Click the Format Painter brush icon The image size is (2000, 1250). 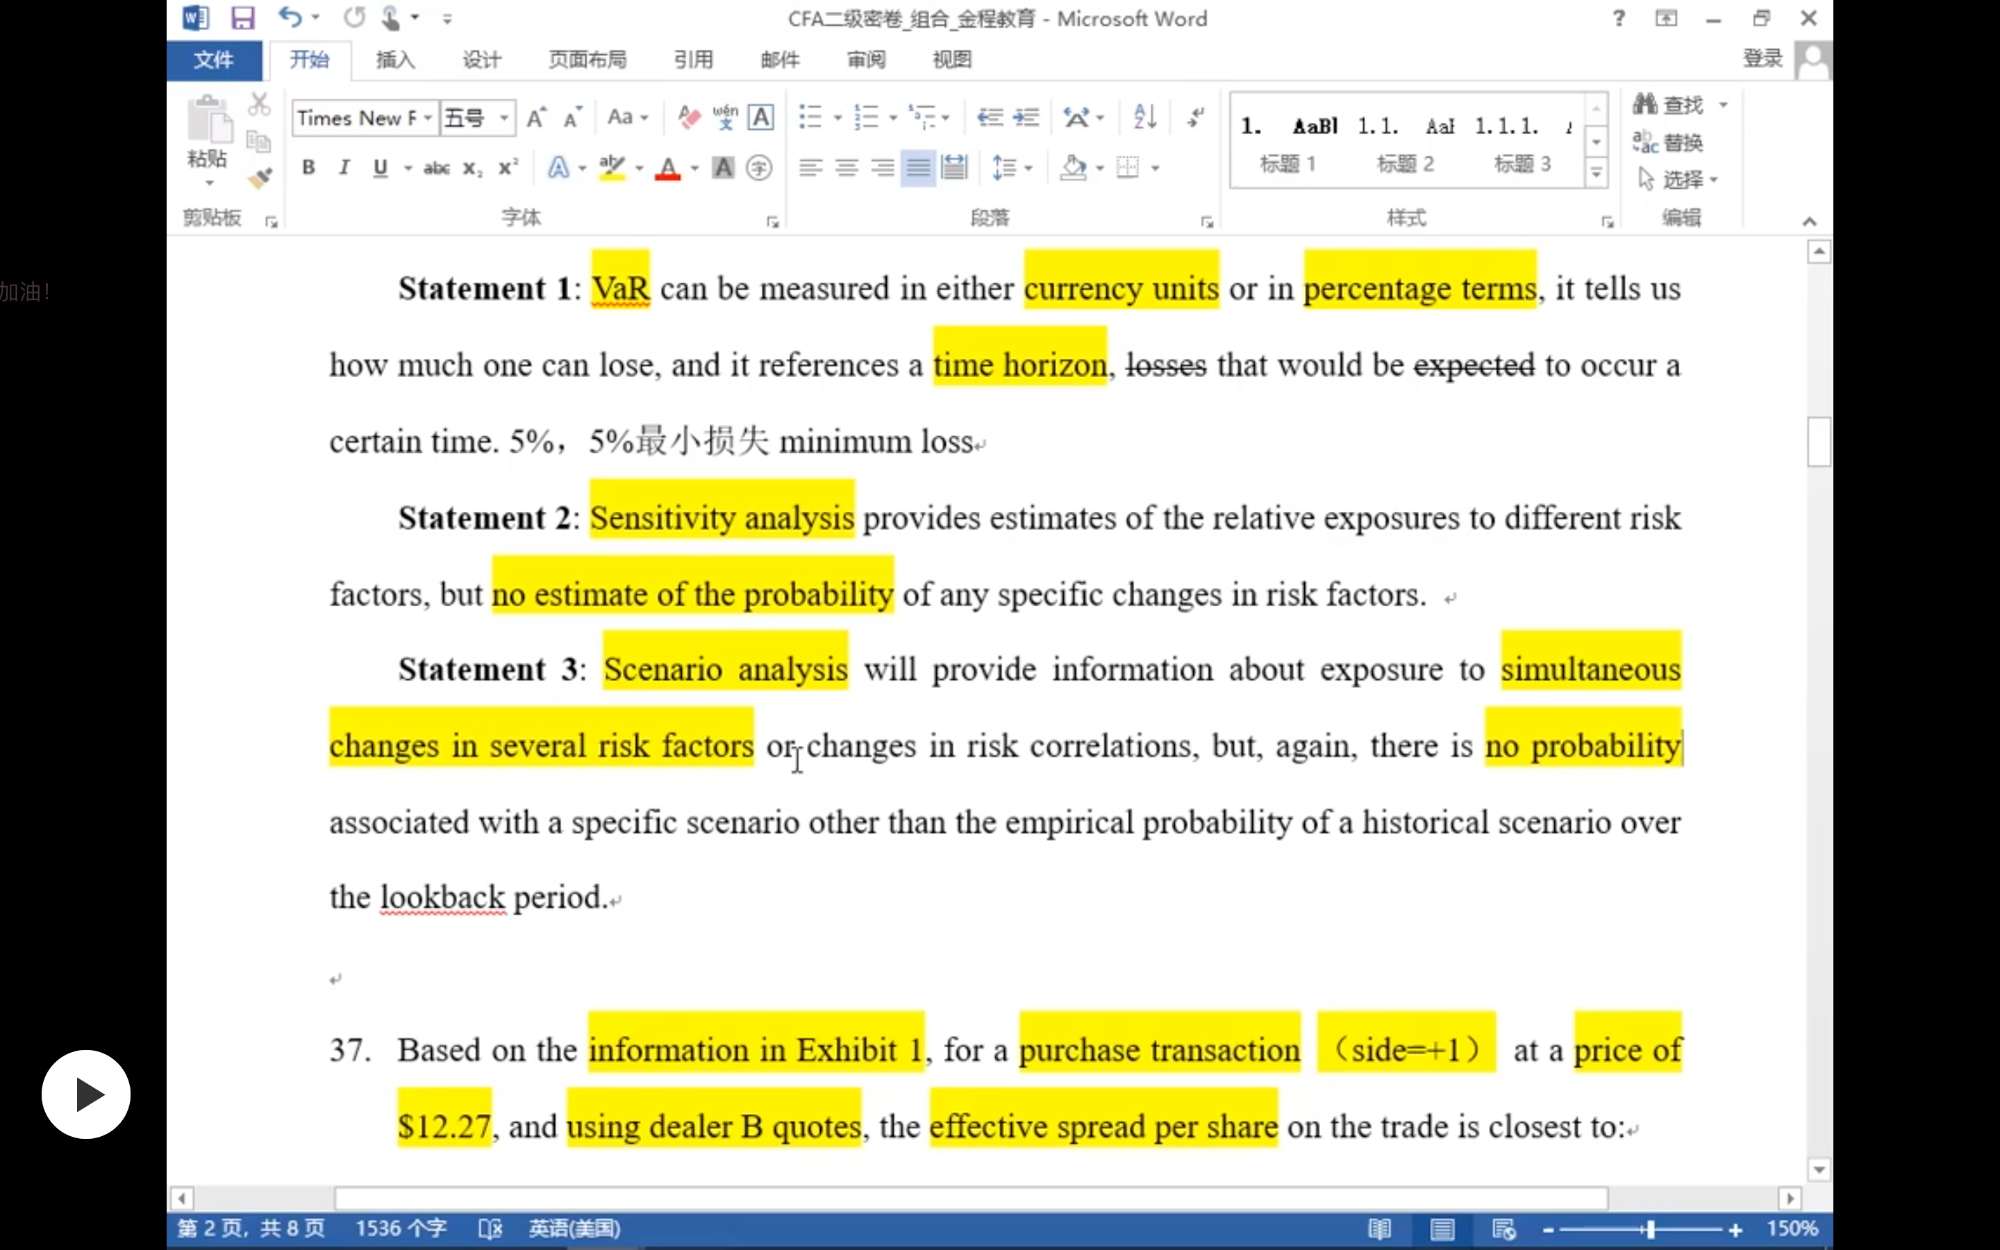[x=260, y=179]
